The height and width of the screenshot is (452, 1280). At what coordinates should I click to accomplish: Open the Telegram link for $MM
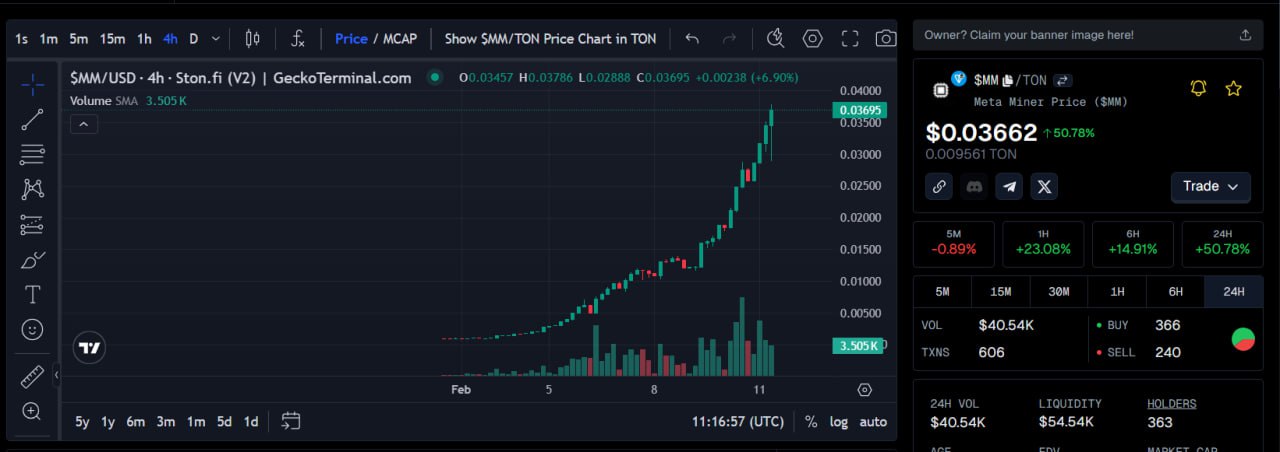tap(1009, 186)
